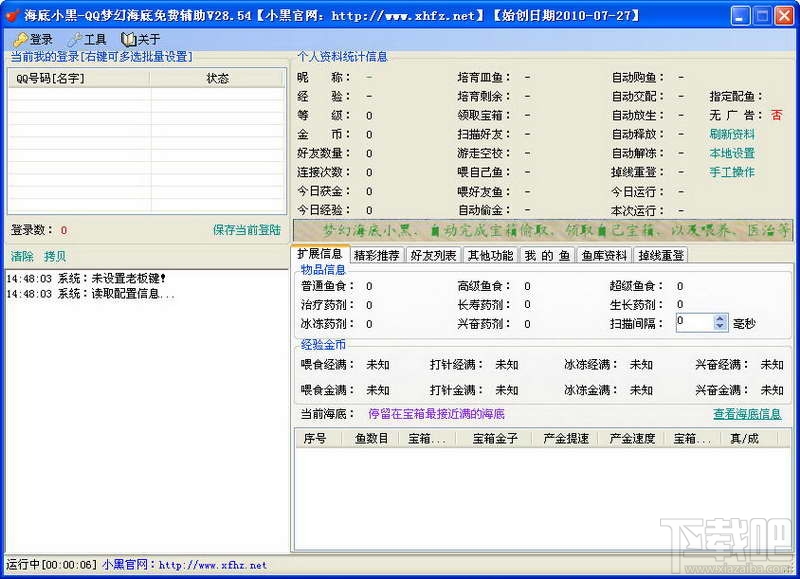Switch to the 其他功能 tab
Screen dimensions: 800x579
490,255
